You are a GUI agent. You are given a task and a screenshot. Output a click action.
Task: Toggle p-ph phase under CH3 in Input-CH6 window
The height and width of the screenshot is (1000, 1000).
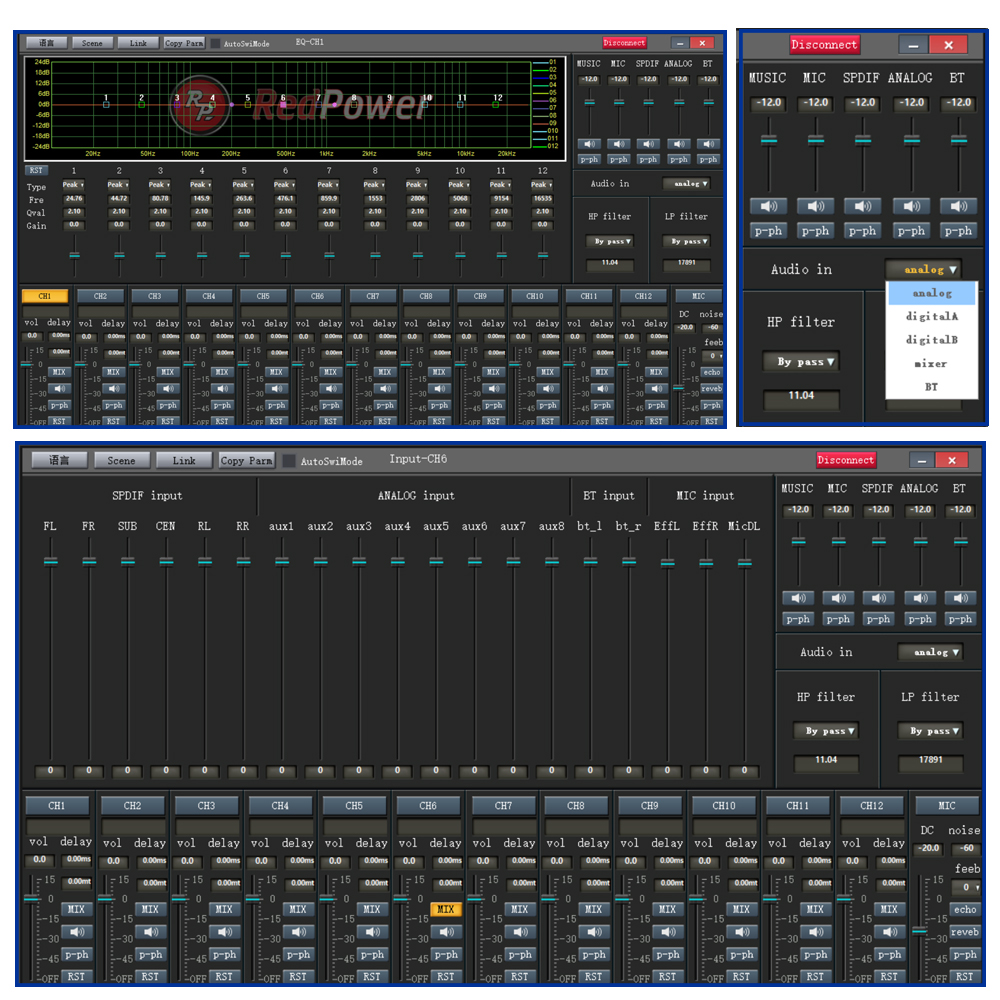tap(224, 955)
